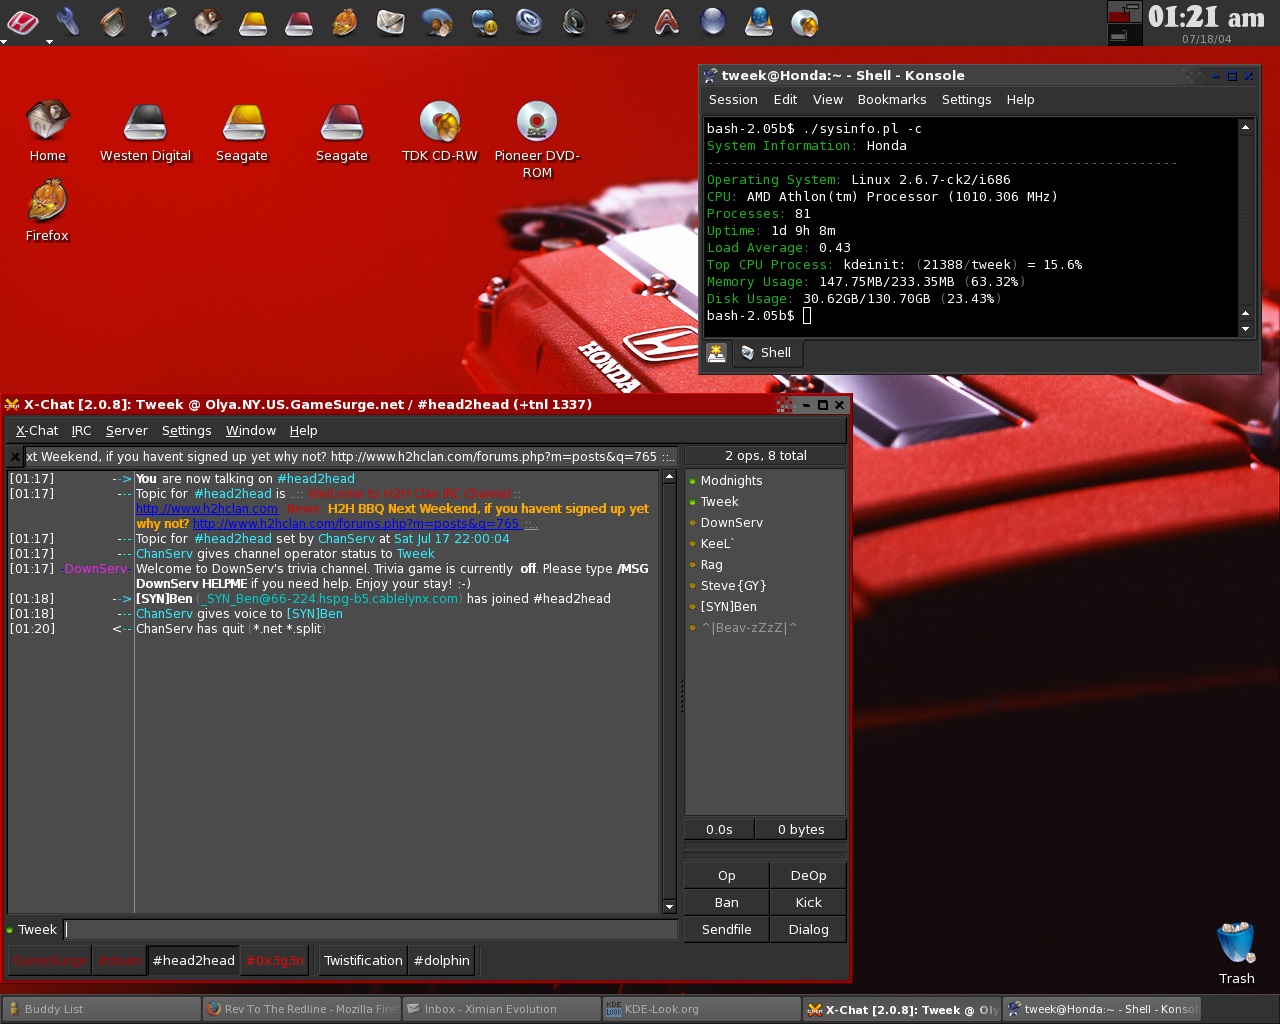Click the speaker audio icon in top panel
The image size is (1280, 1024).
(x=574, y=21)
